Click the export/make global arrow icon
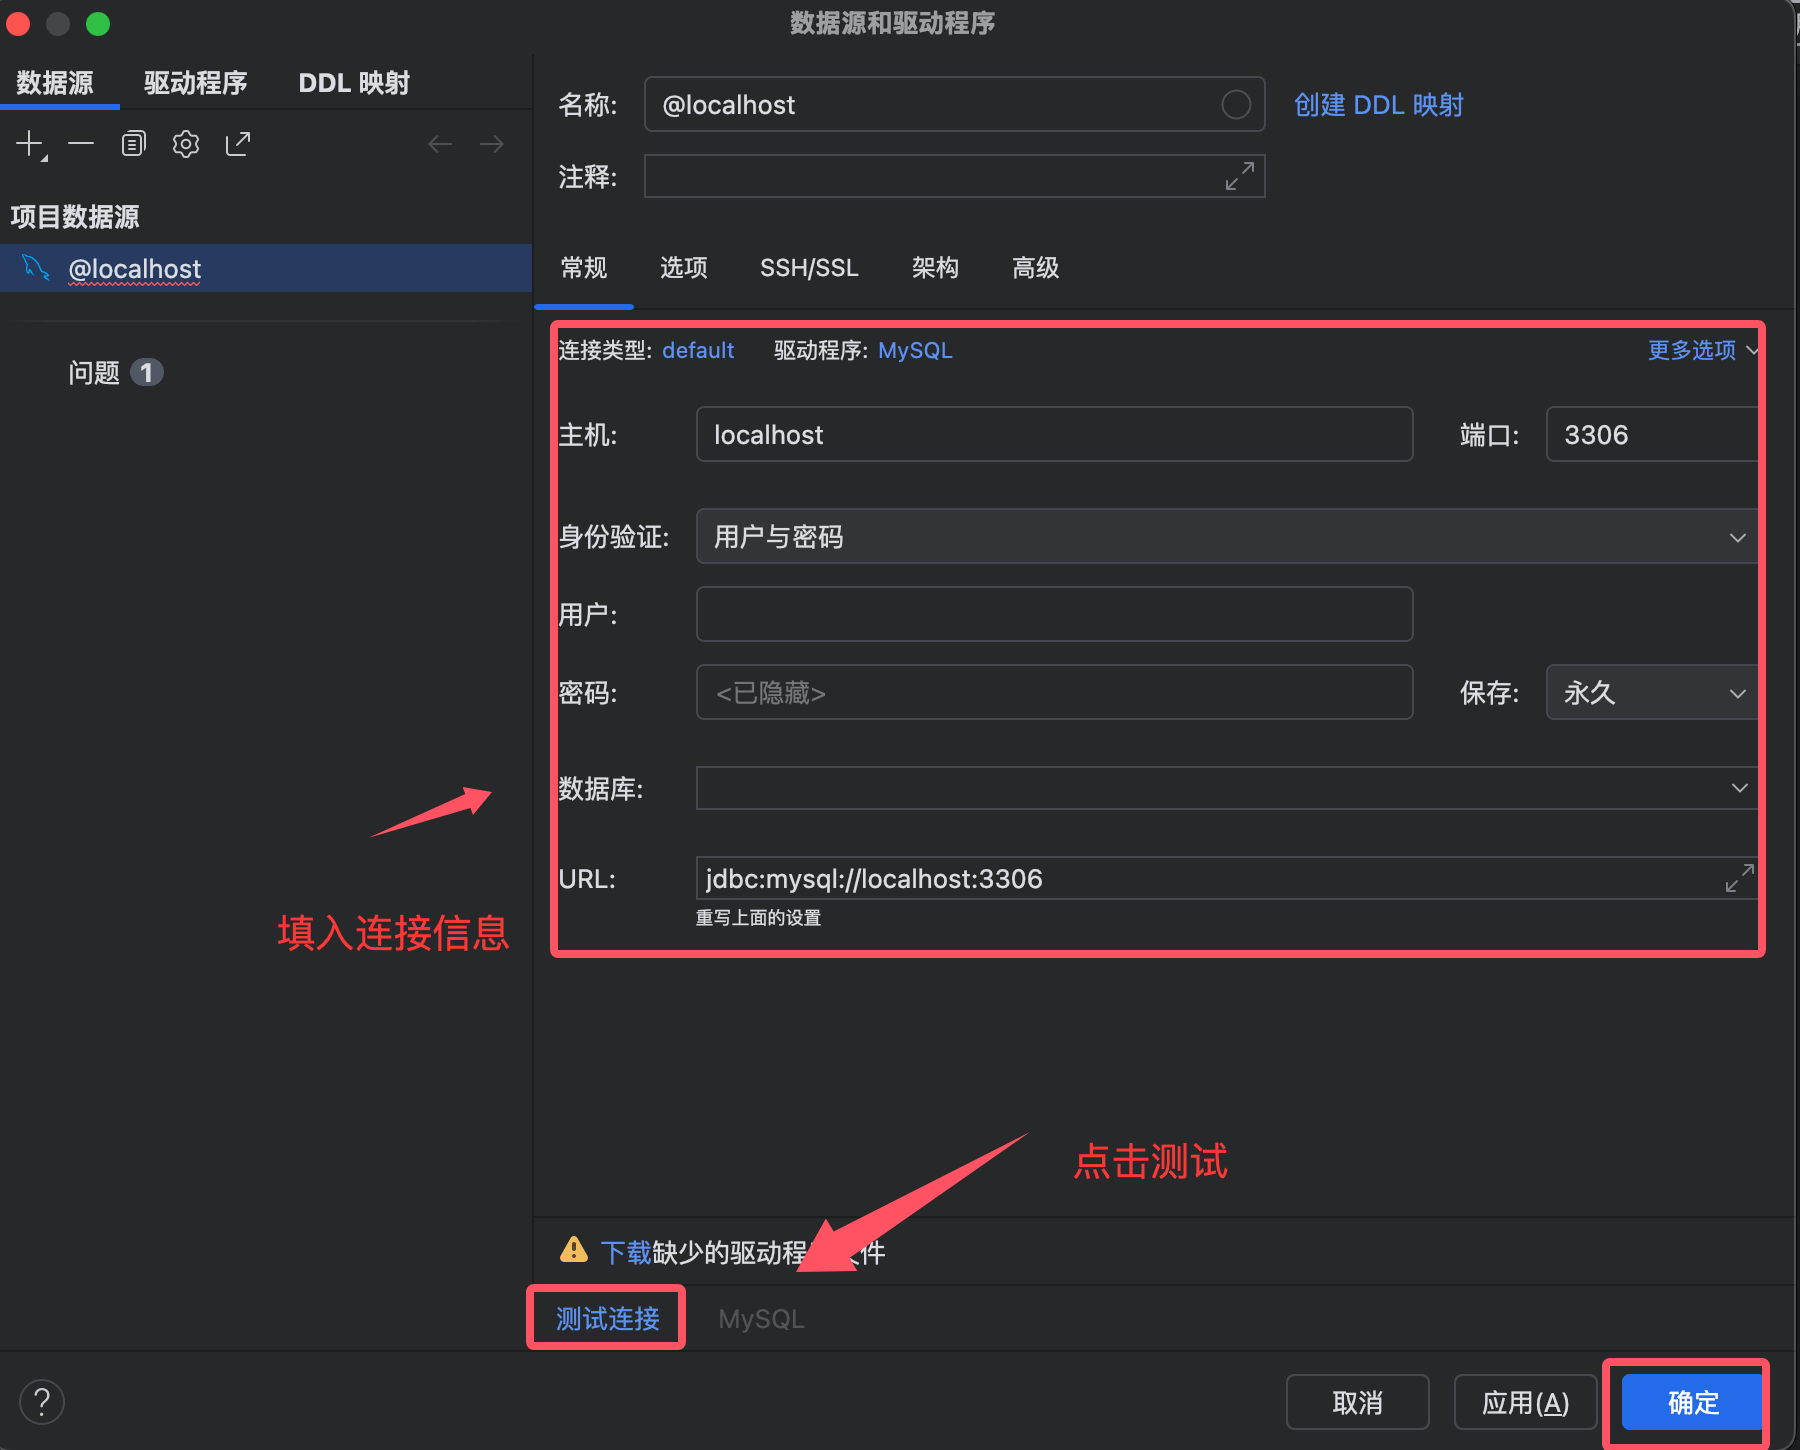 tap(238, 145)
